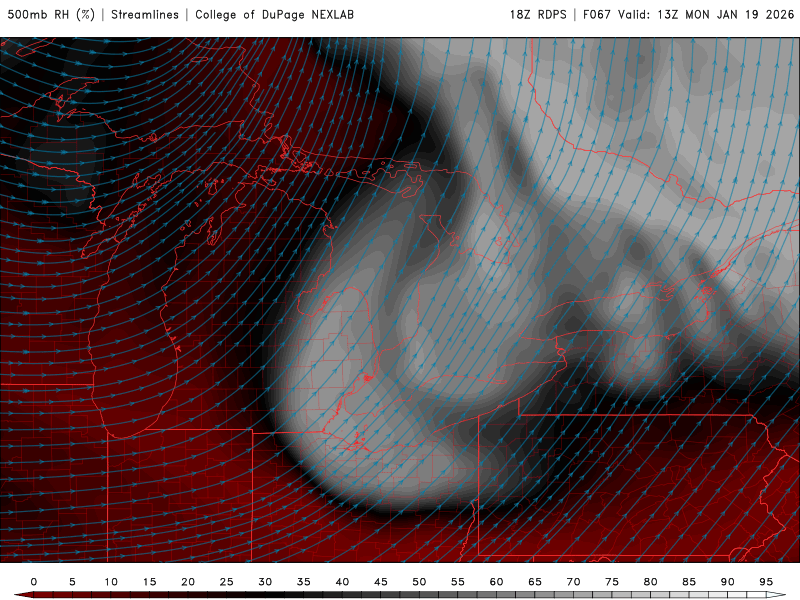Click the 'Streamlines' label in header
This screenshot has height=600, width=800.
145,14
